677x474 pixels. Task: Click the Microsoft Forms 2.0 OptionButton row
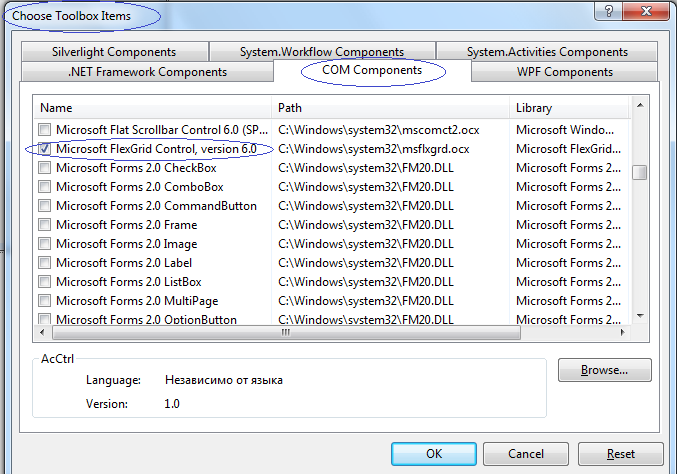tap(332, 319)
